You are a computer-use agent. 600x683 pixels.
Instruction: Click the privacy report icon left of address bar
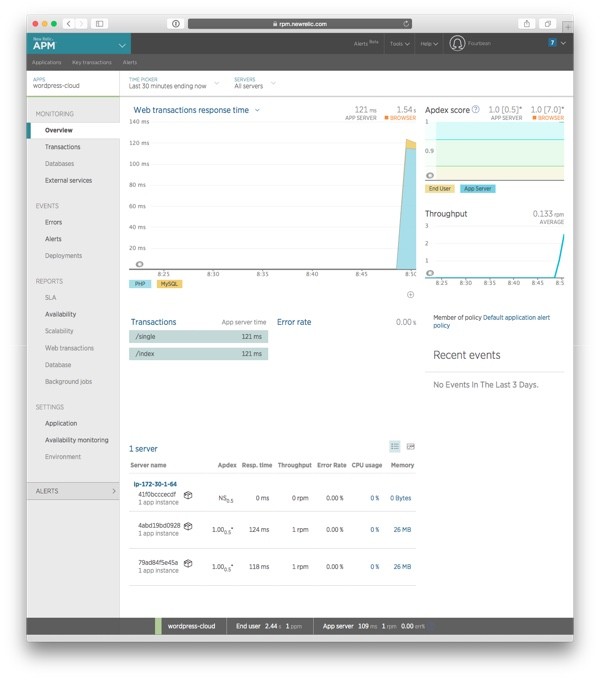click(176, 24)
